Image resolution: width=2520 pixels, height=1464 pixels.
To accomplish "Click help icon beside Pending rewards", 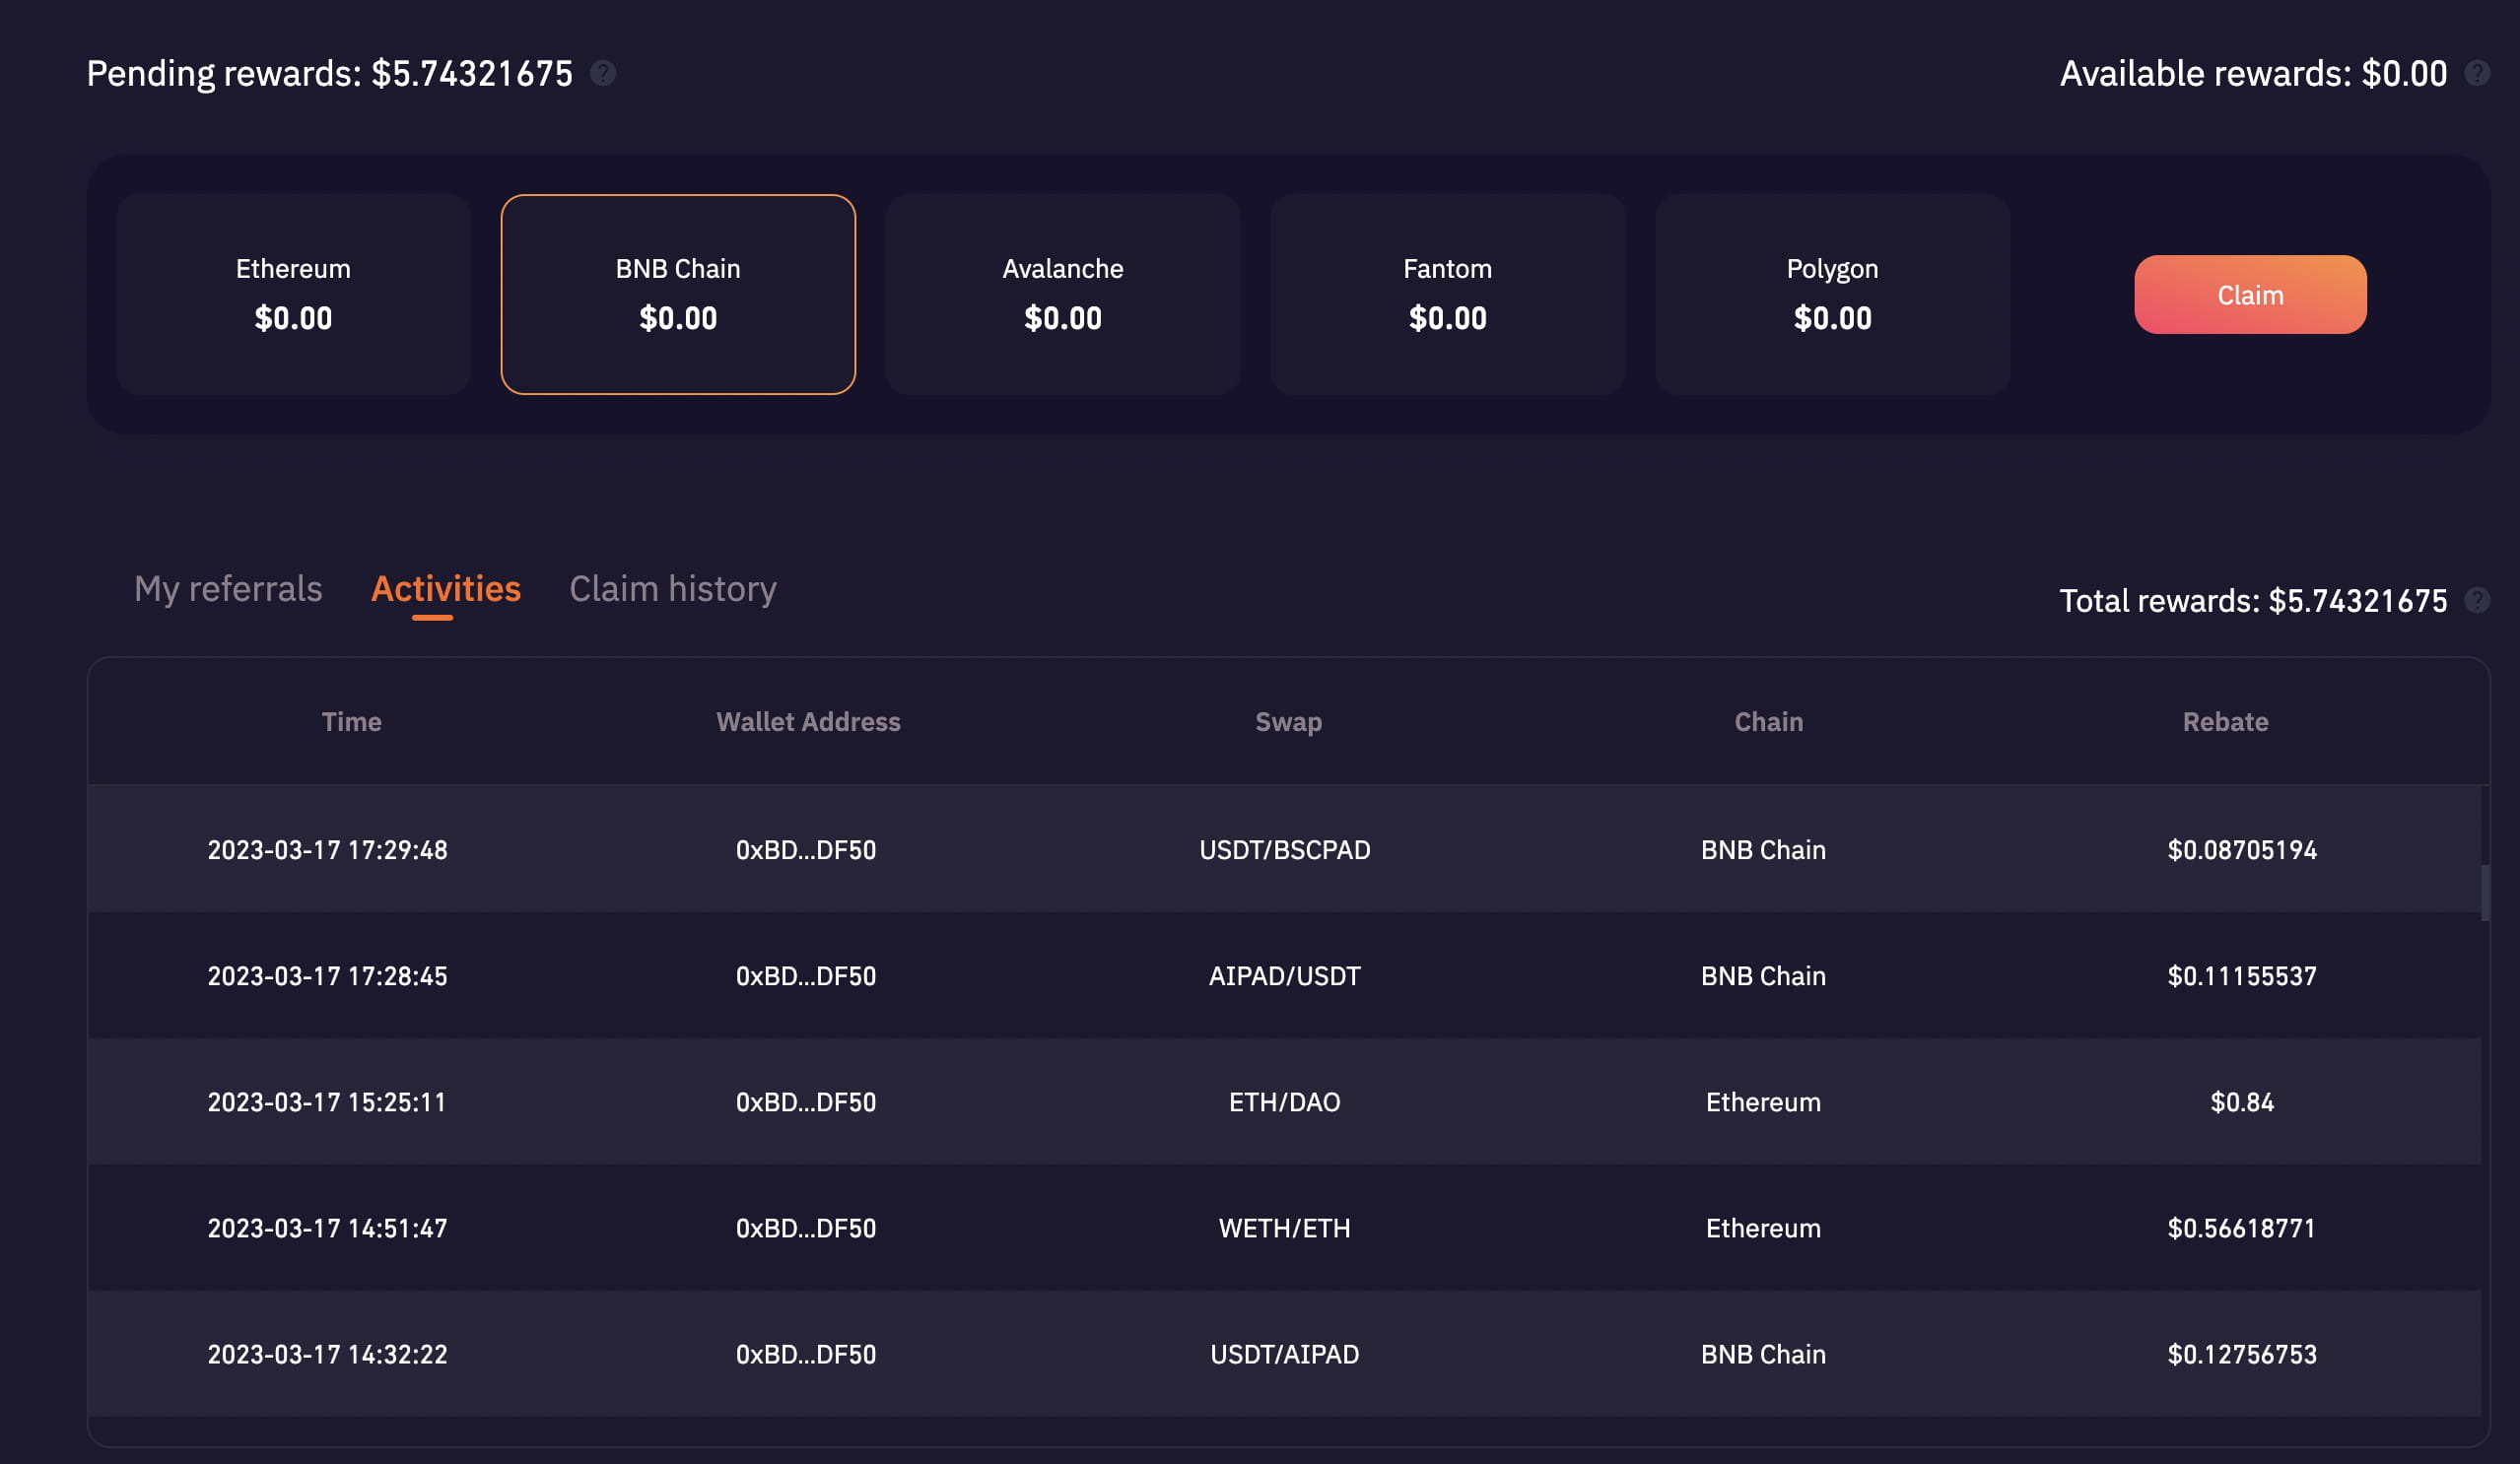I will [x=603, y=73].
